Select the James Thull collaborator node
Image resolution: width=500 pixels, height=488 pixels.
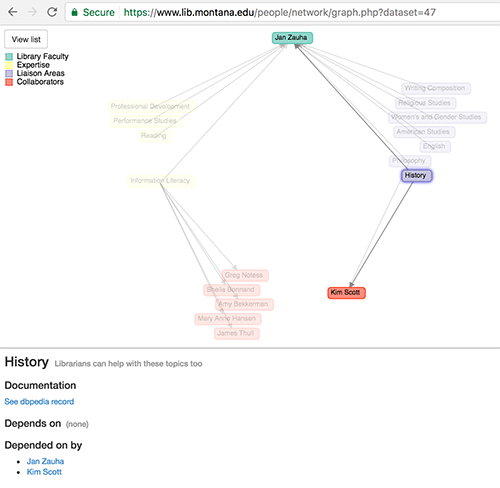(237, 333)
